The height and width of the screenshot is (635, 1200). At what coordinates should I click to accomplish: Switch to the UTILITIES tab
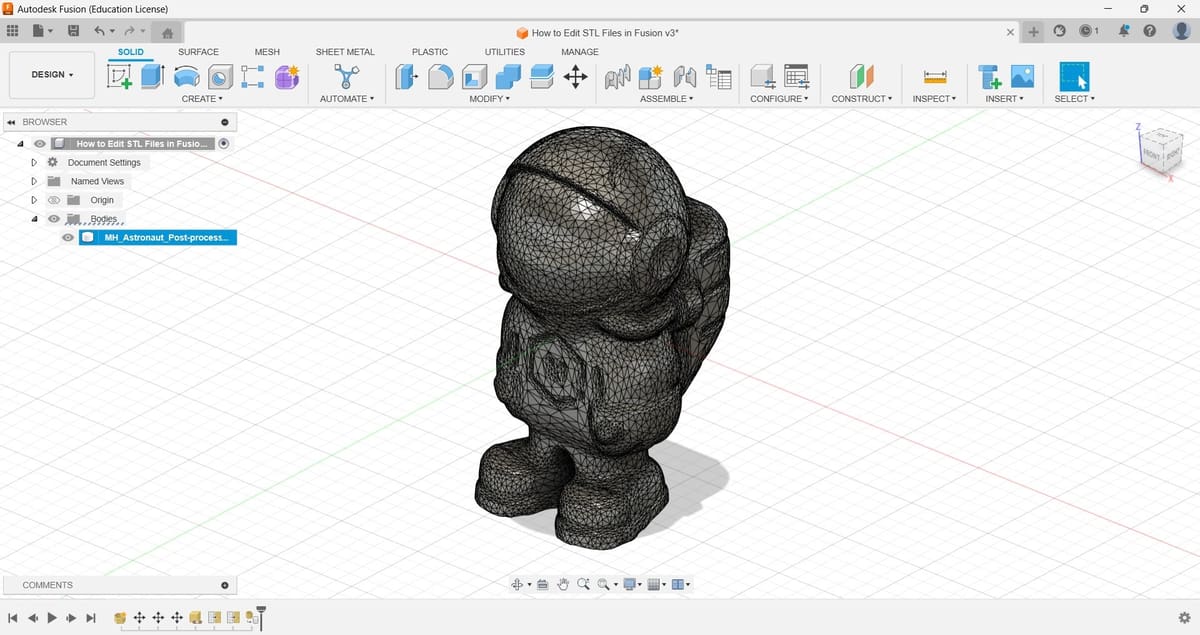(505, 52)
